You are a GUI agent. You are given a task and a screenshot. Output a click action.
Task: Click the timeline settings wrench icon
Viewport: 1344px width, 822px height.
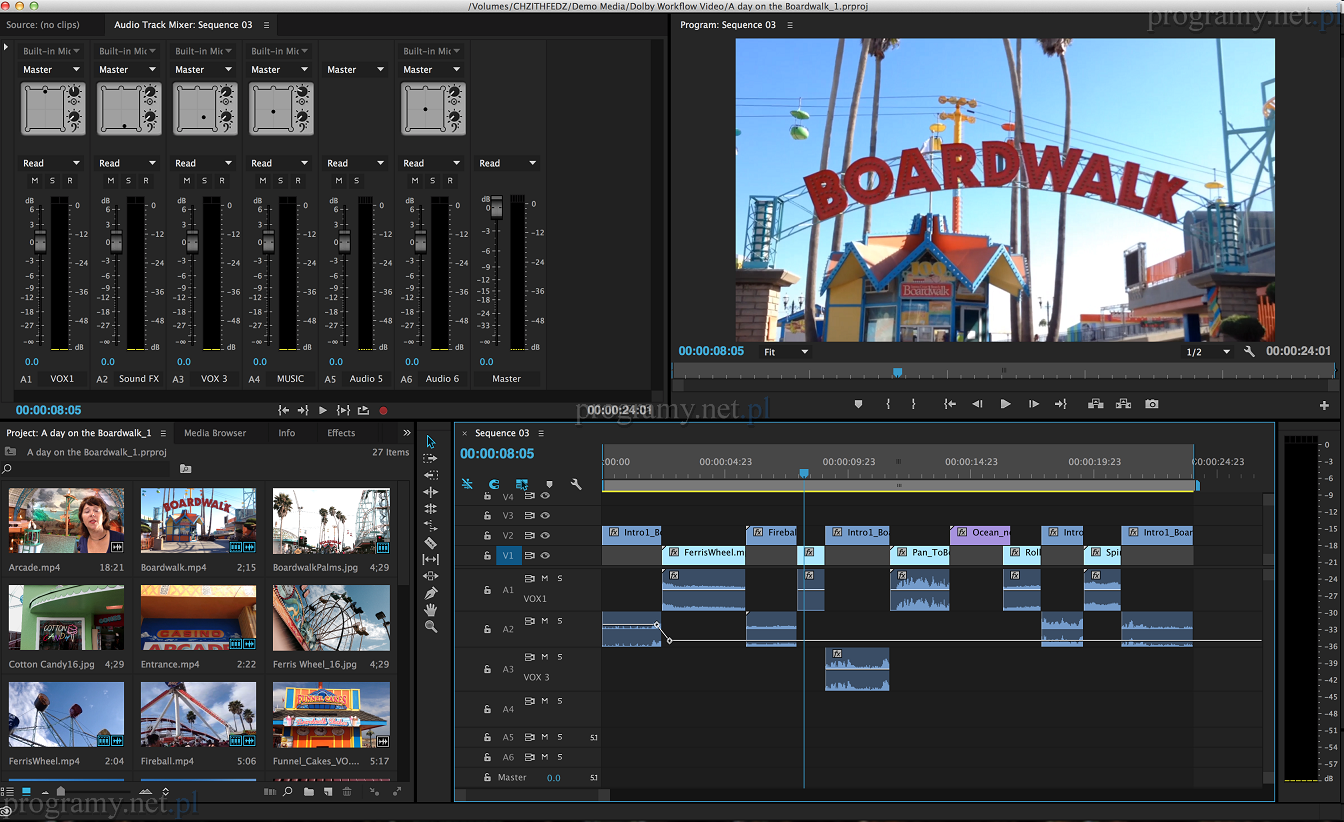tap(576, 484)
